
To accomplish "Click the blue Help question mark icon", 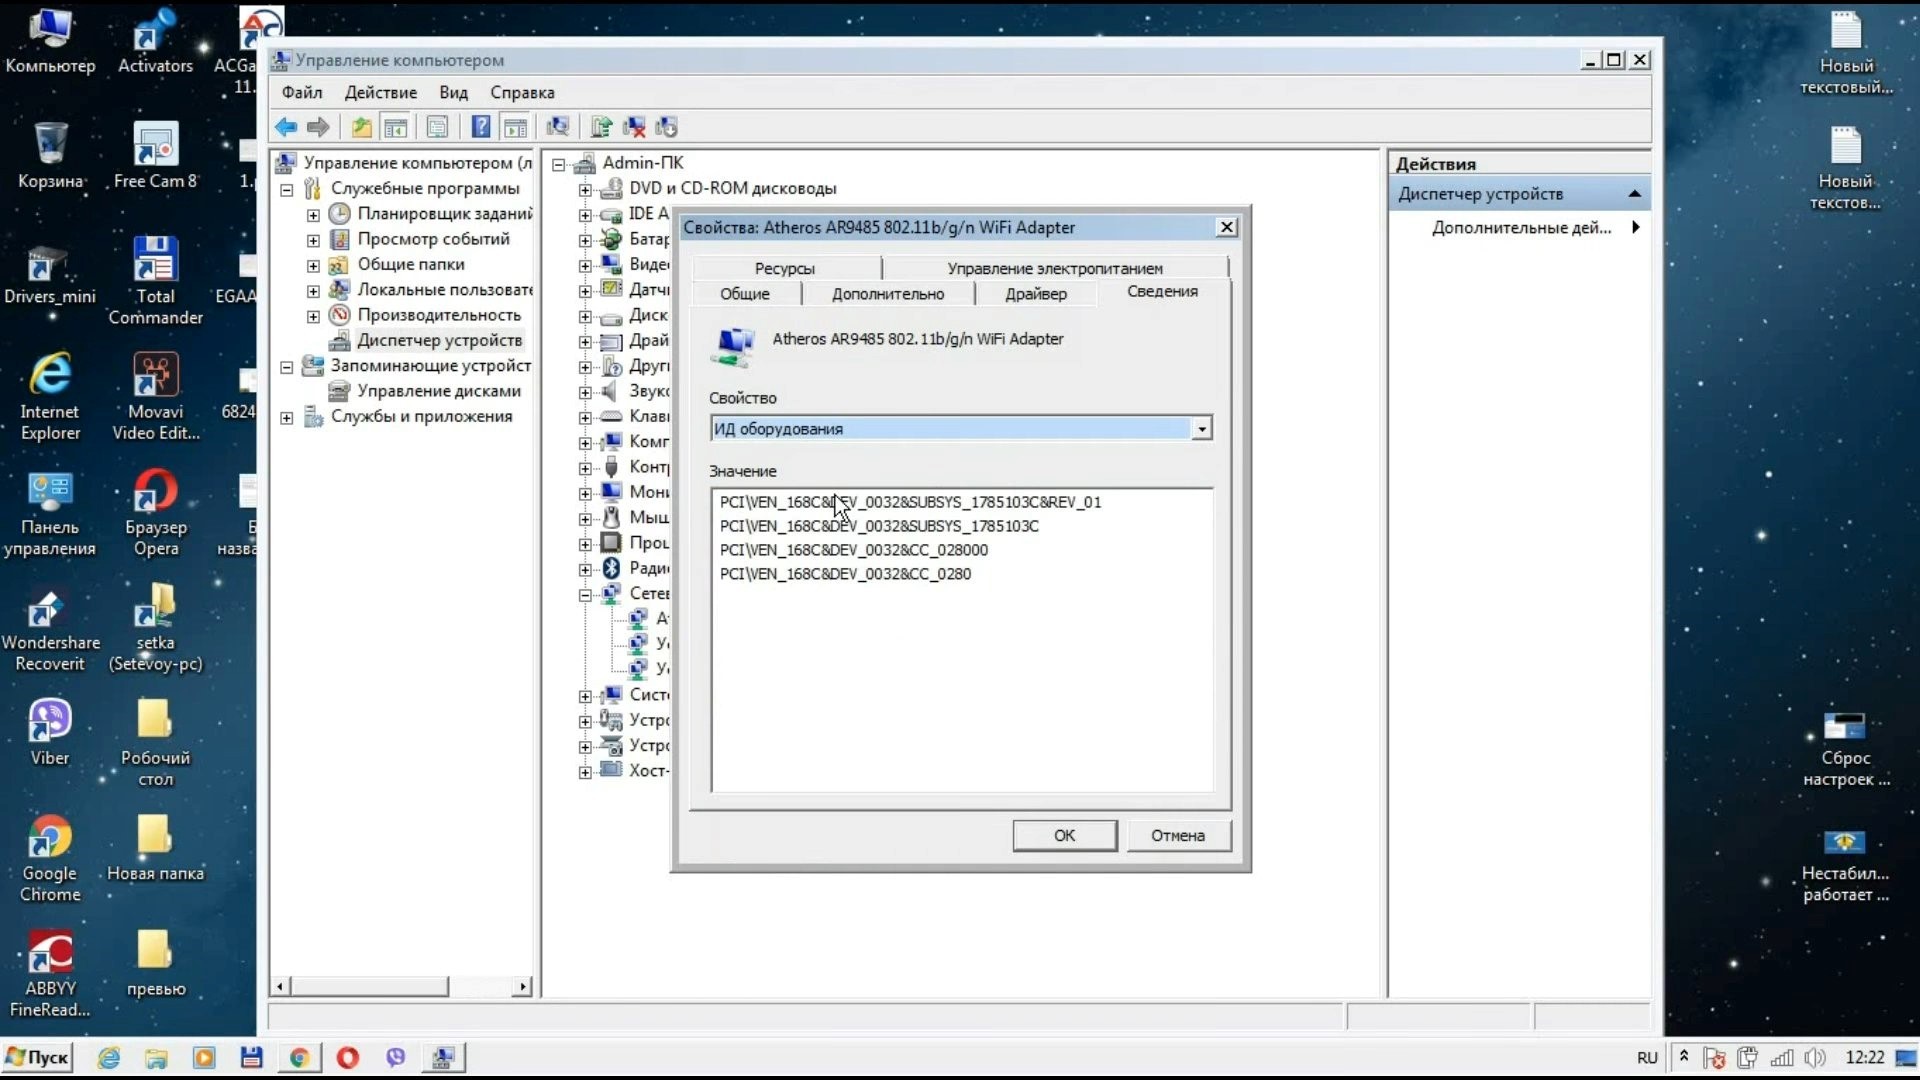I will click(x=481, y=127).
